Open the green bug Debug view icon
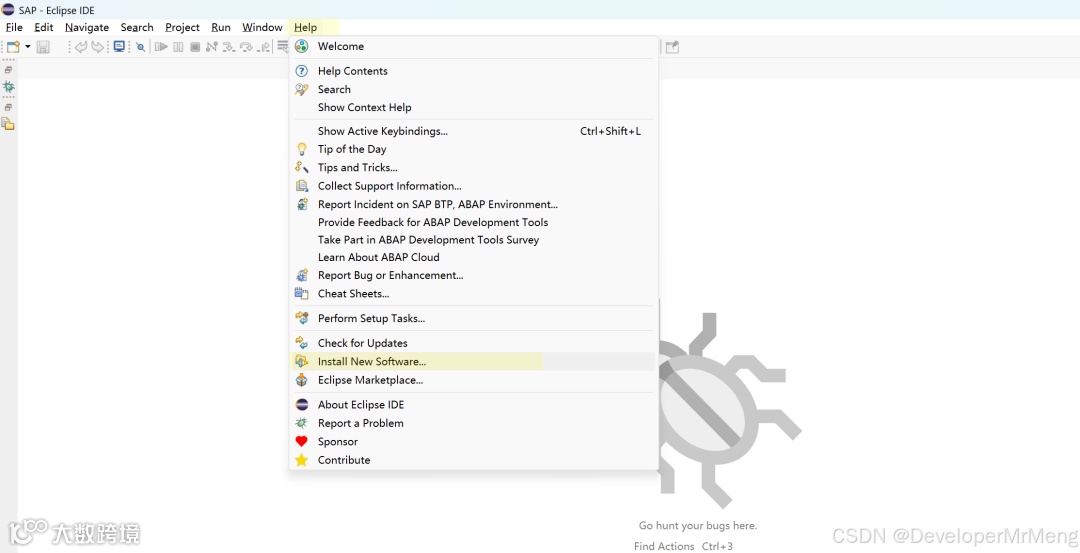This screenshot has height=553, width=1080. pos(8,87)
